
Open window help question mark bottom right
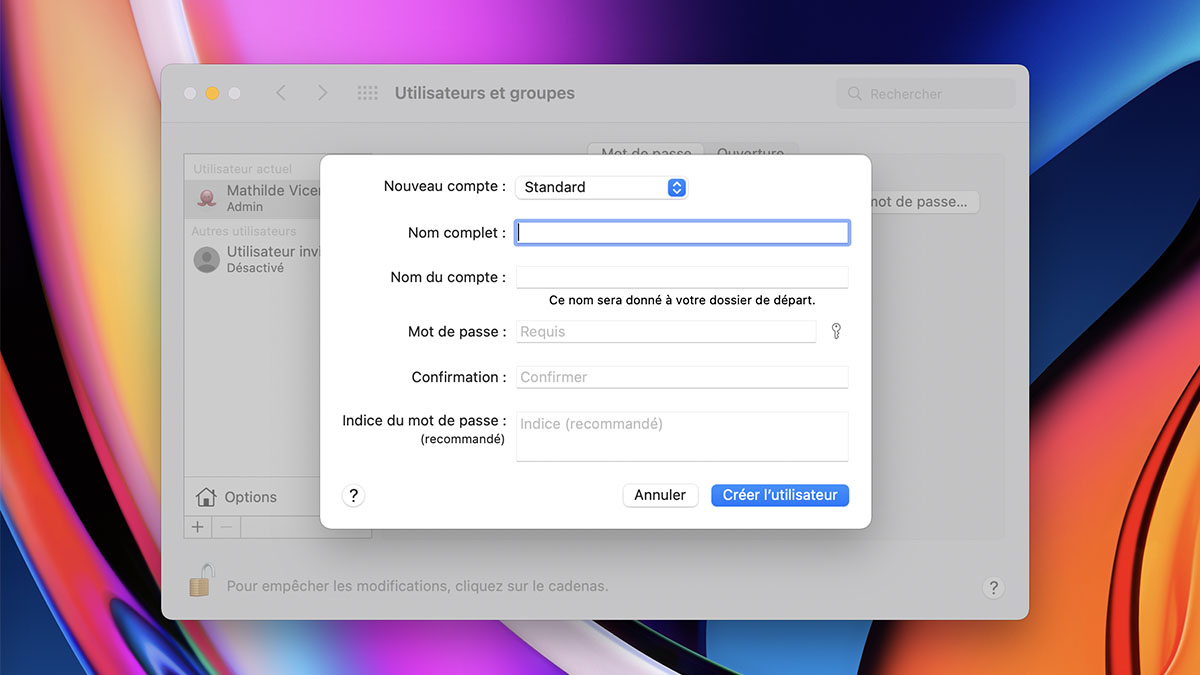[x=993, y=587]
